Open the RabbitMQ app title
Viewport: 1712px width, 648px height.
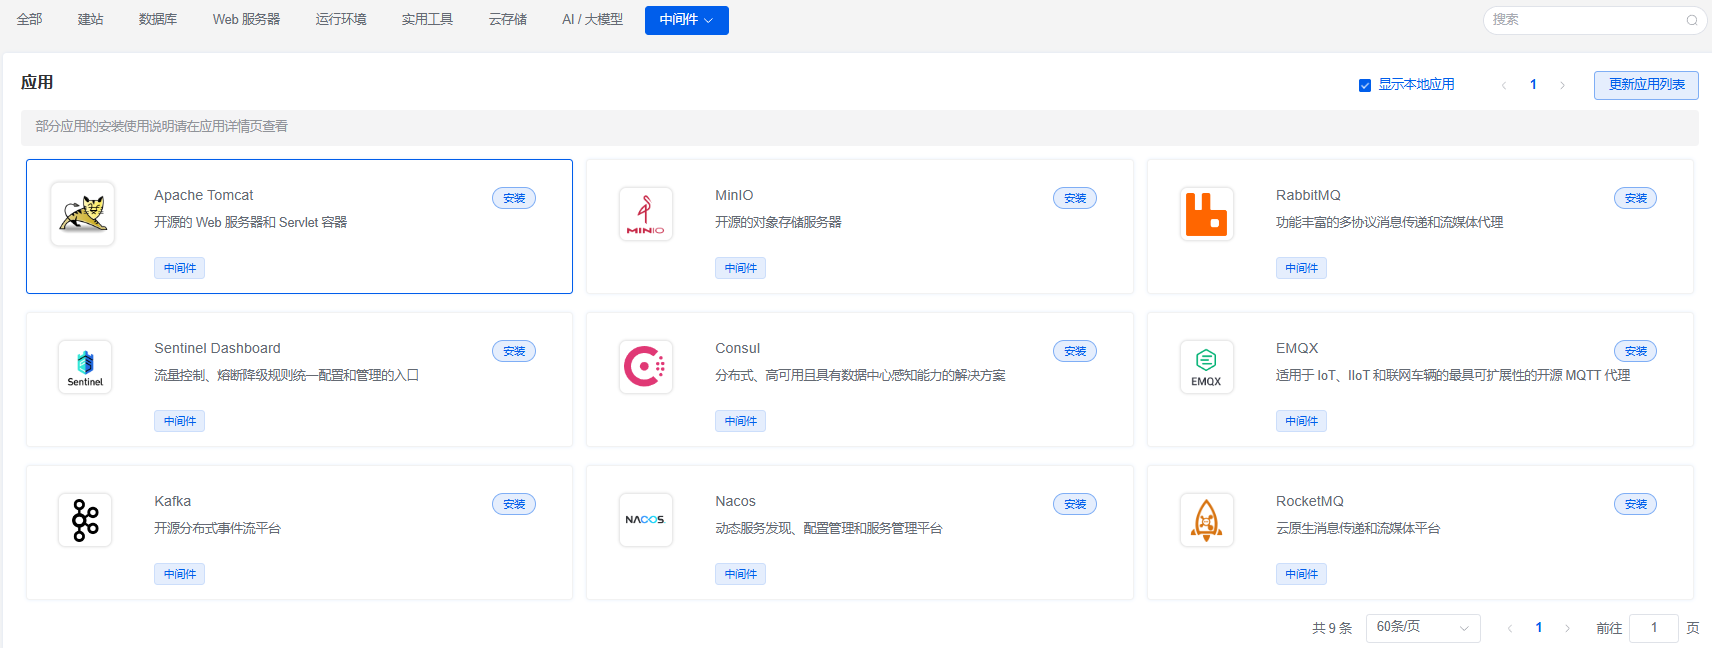click(1308, 195)
